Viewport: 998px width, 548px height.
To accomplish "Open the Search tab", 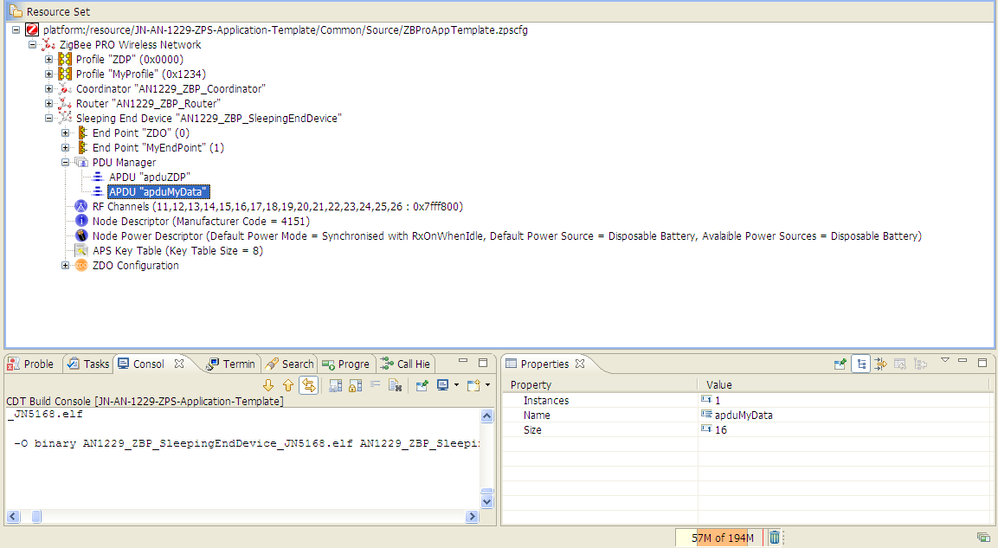I will tap(290, 364).
